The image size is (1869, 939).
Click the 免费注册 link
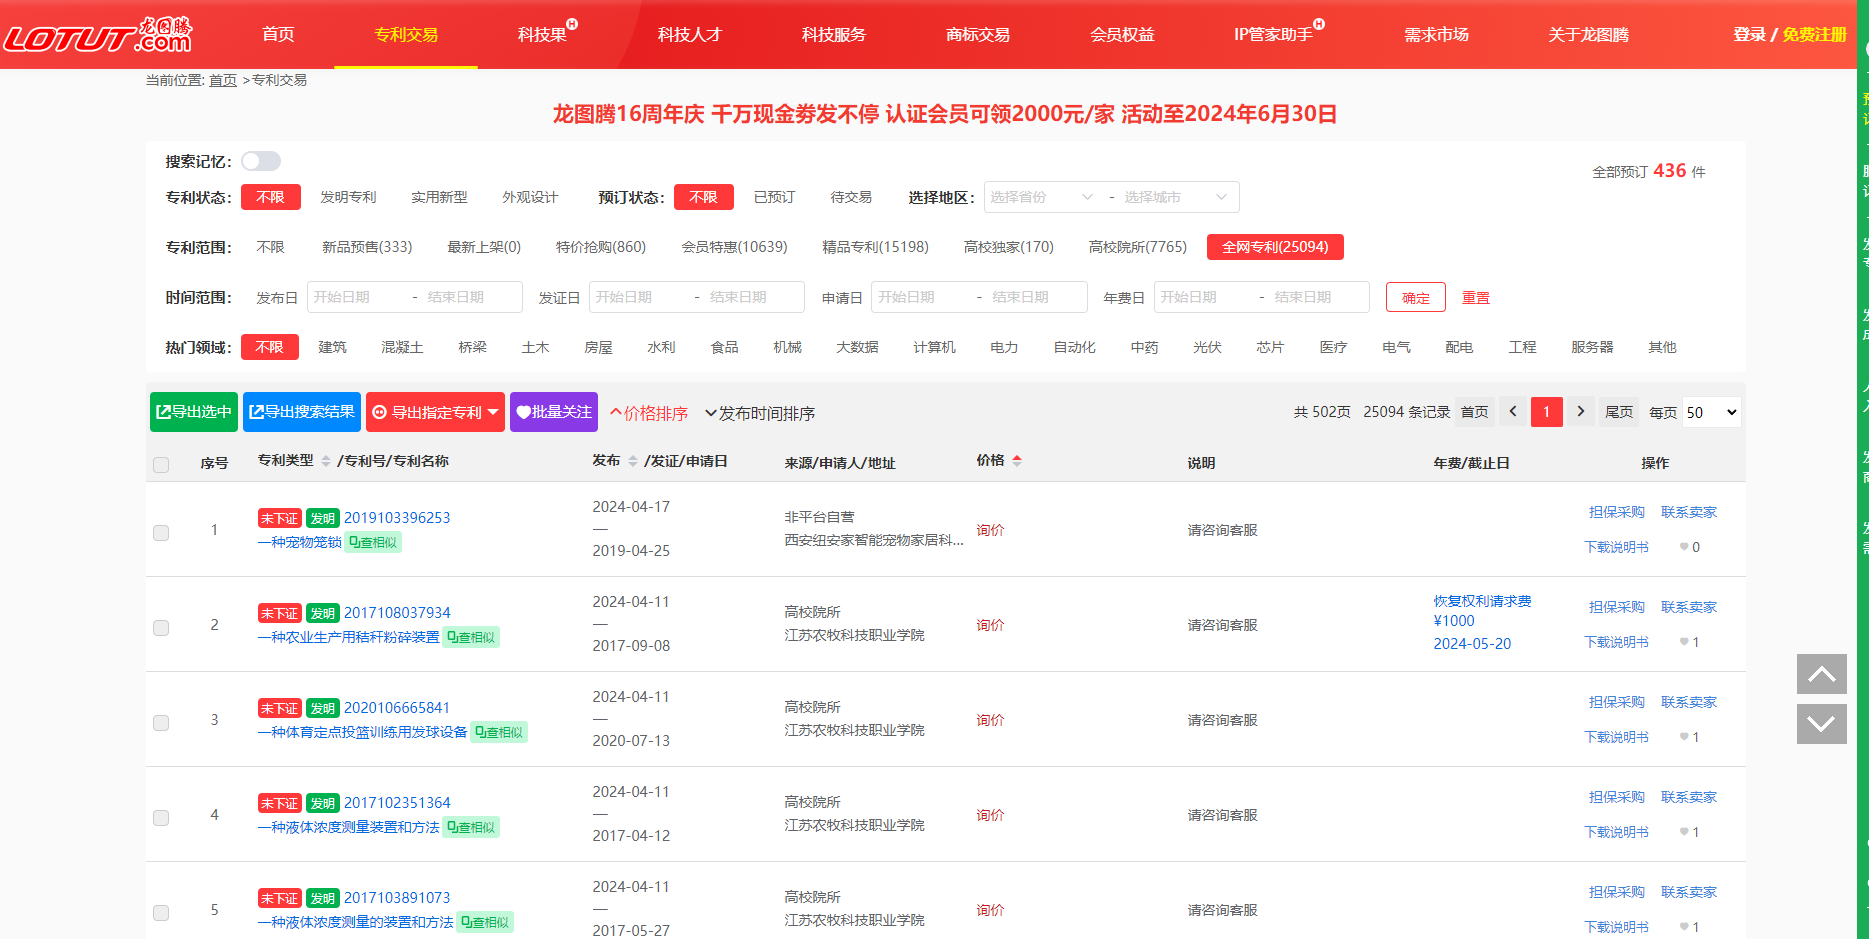tap(1814, 34)
